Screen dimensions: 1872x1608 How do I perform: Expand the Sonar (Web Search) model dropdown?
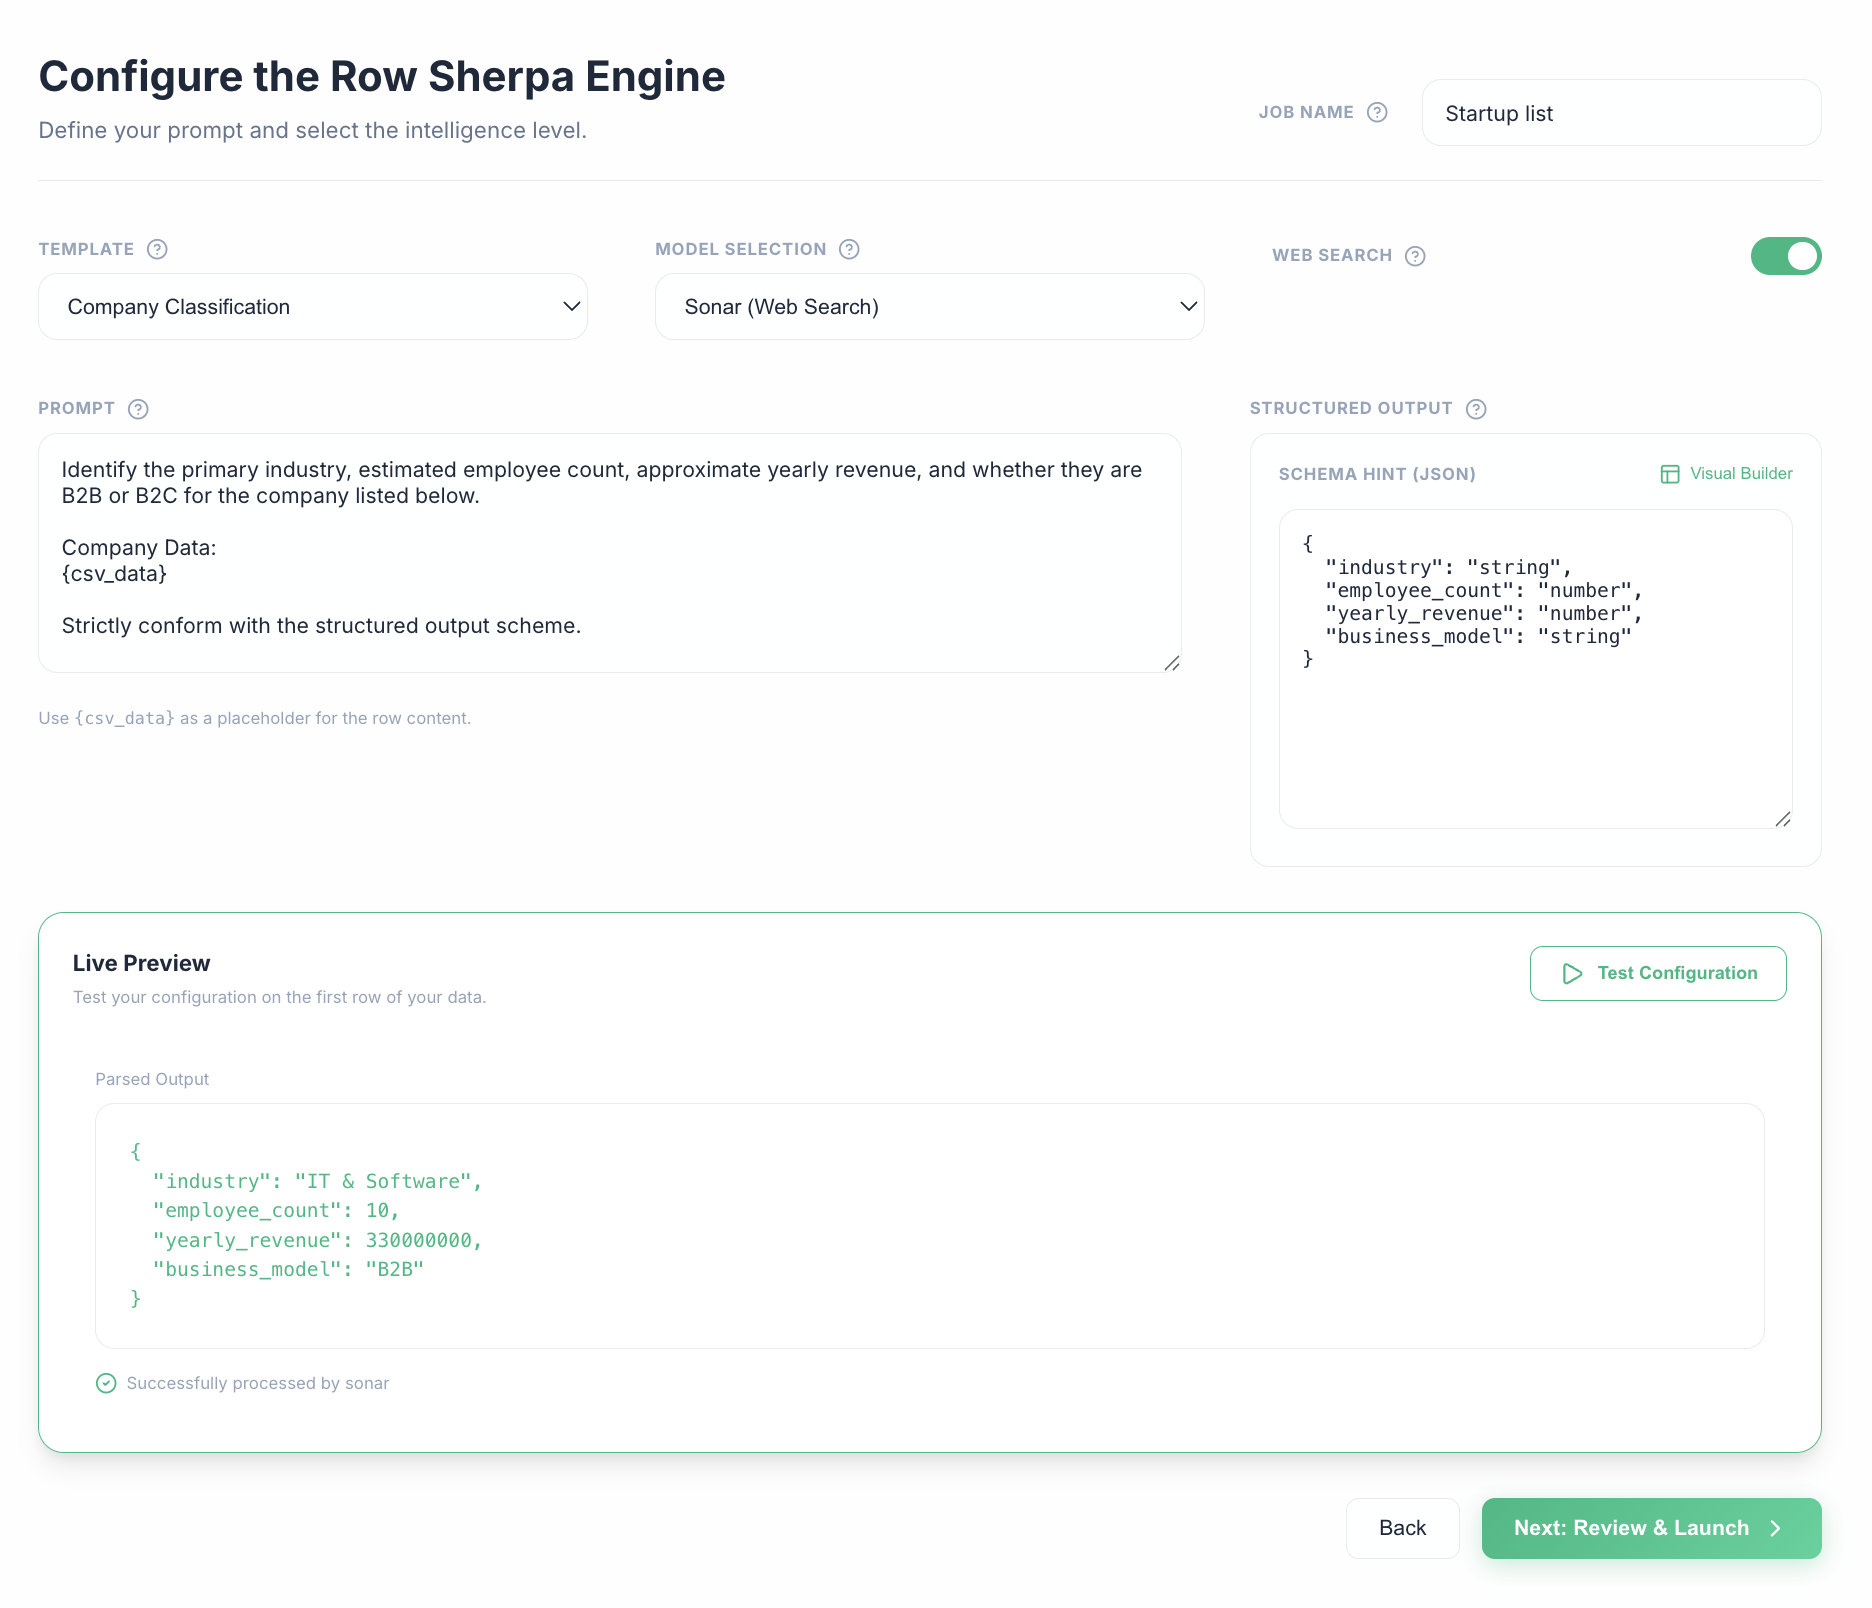click(x=930, y=307)
